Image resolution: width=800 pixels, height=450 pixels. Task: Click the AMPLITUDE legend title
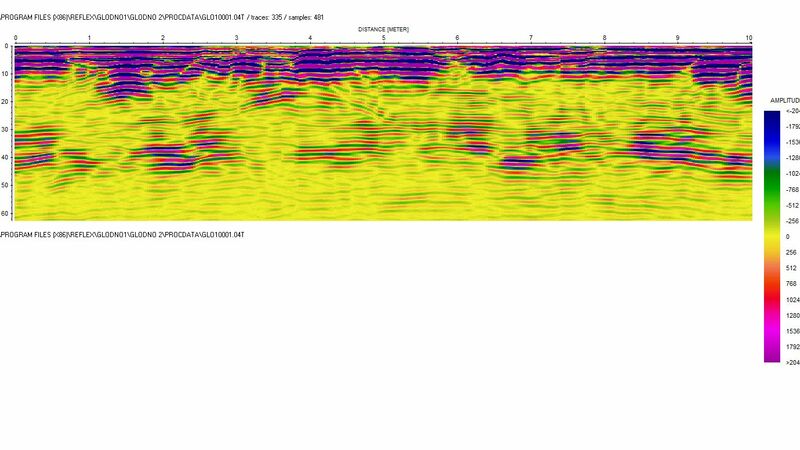point(783,102)
